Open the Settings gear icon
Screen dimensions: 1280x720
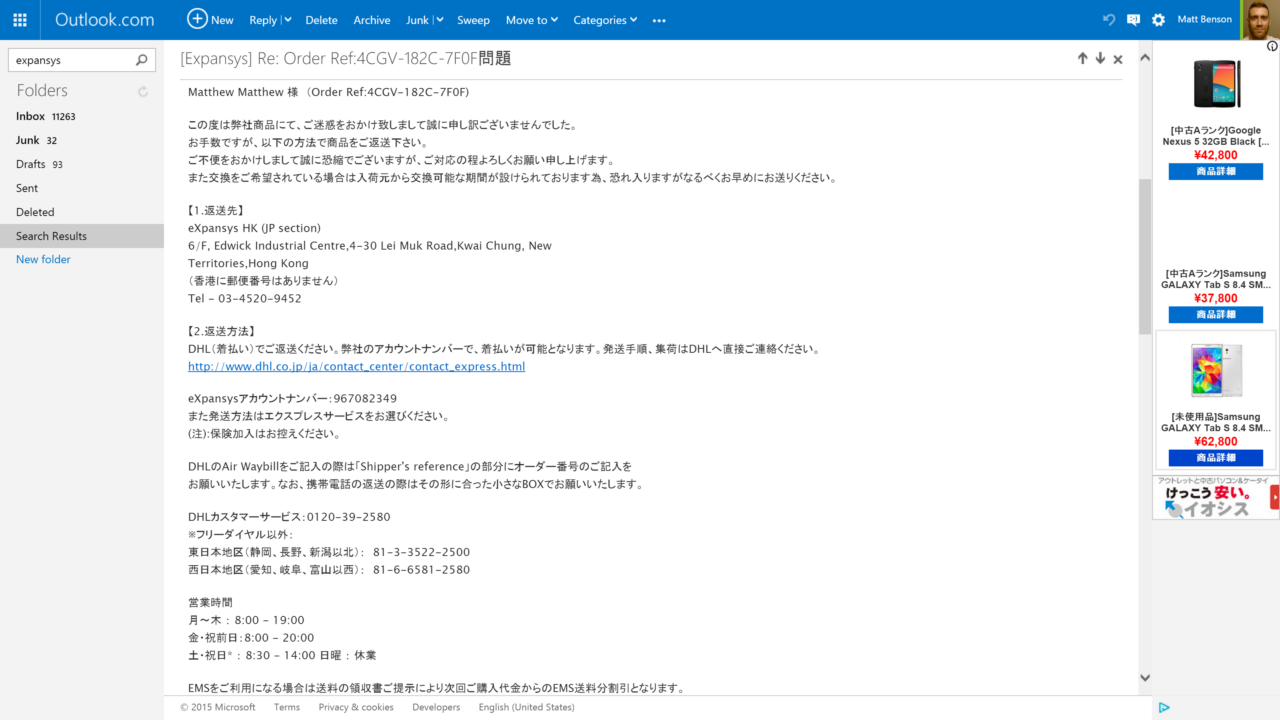click(x=1158, y=19)
